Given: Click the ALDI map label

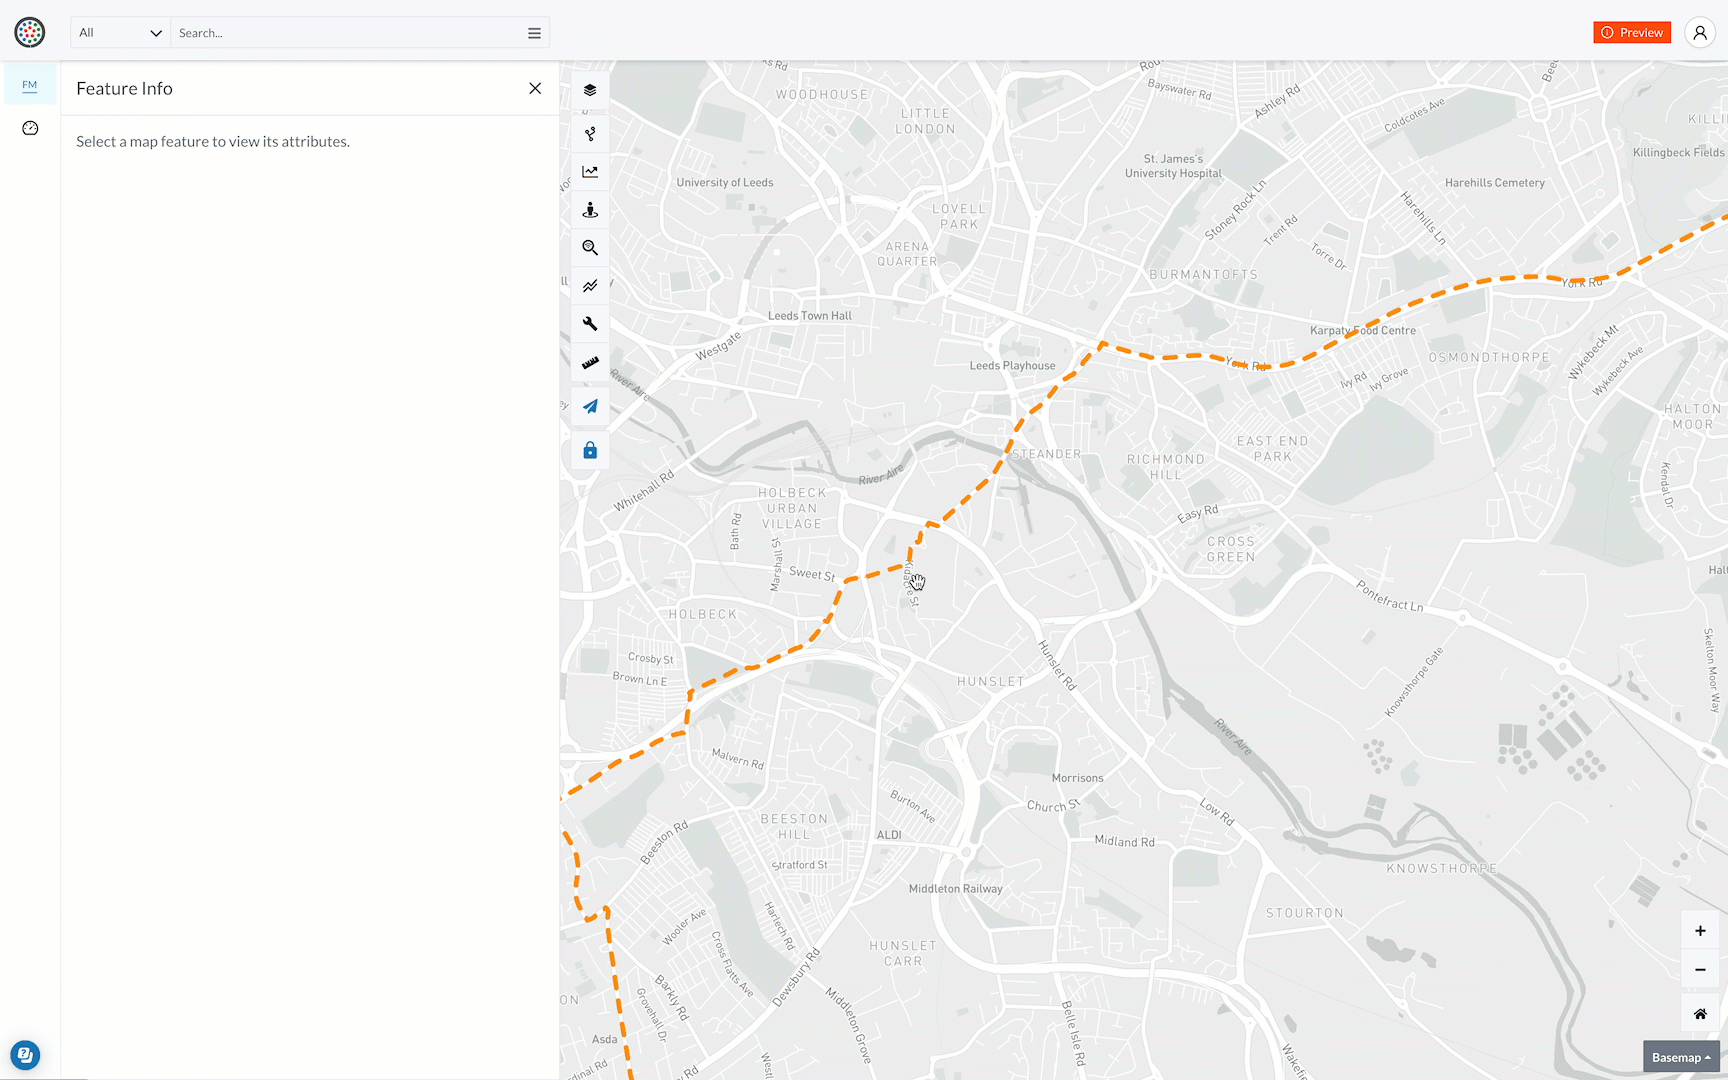Looking at the screenshot, I should (x=889, y=835).
